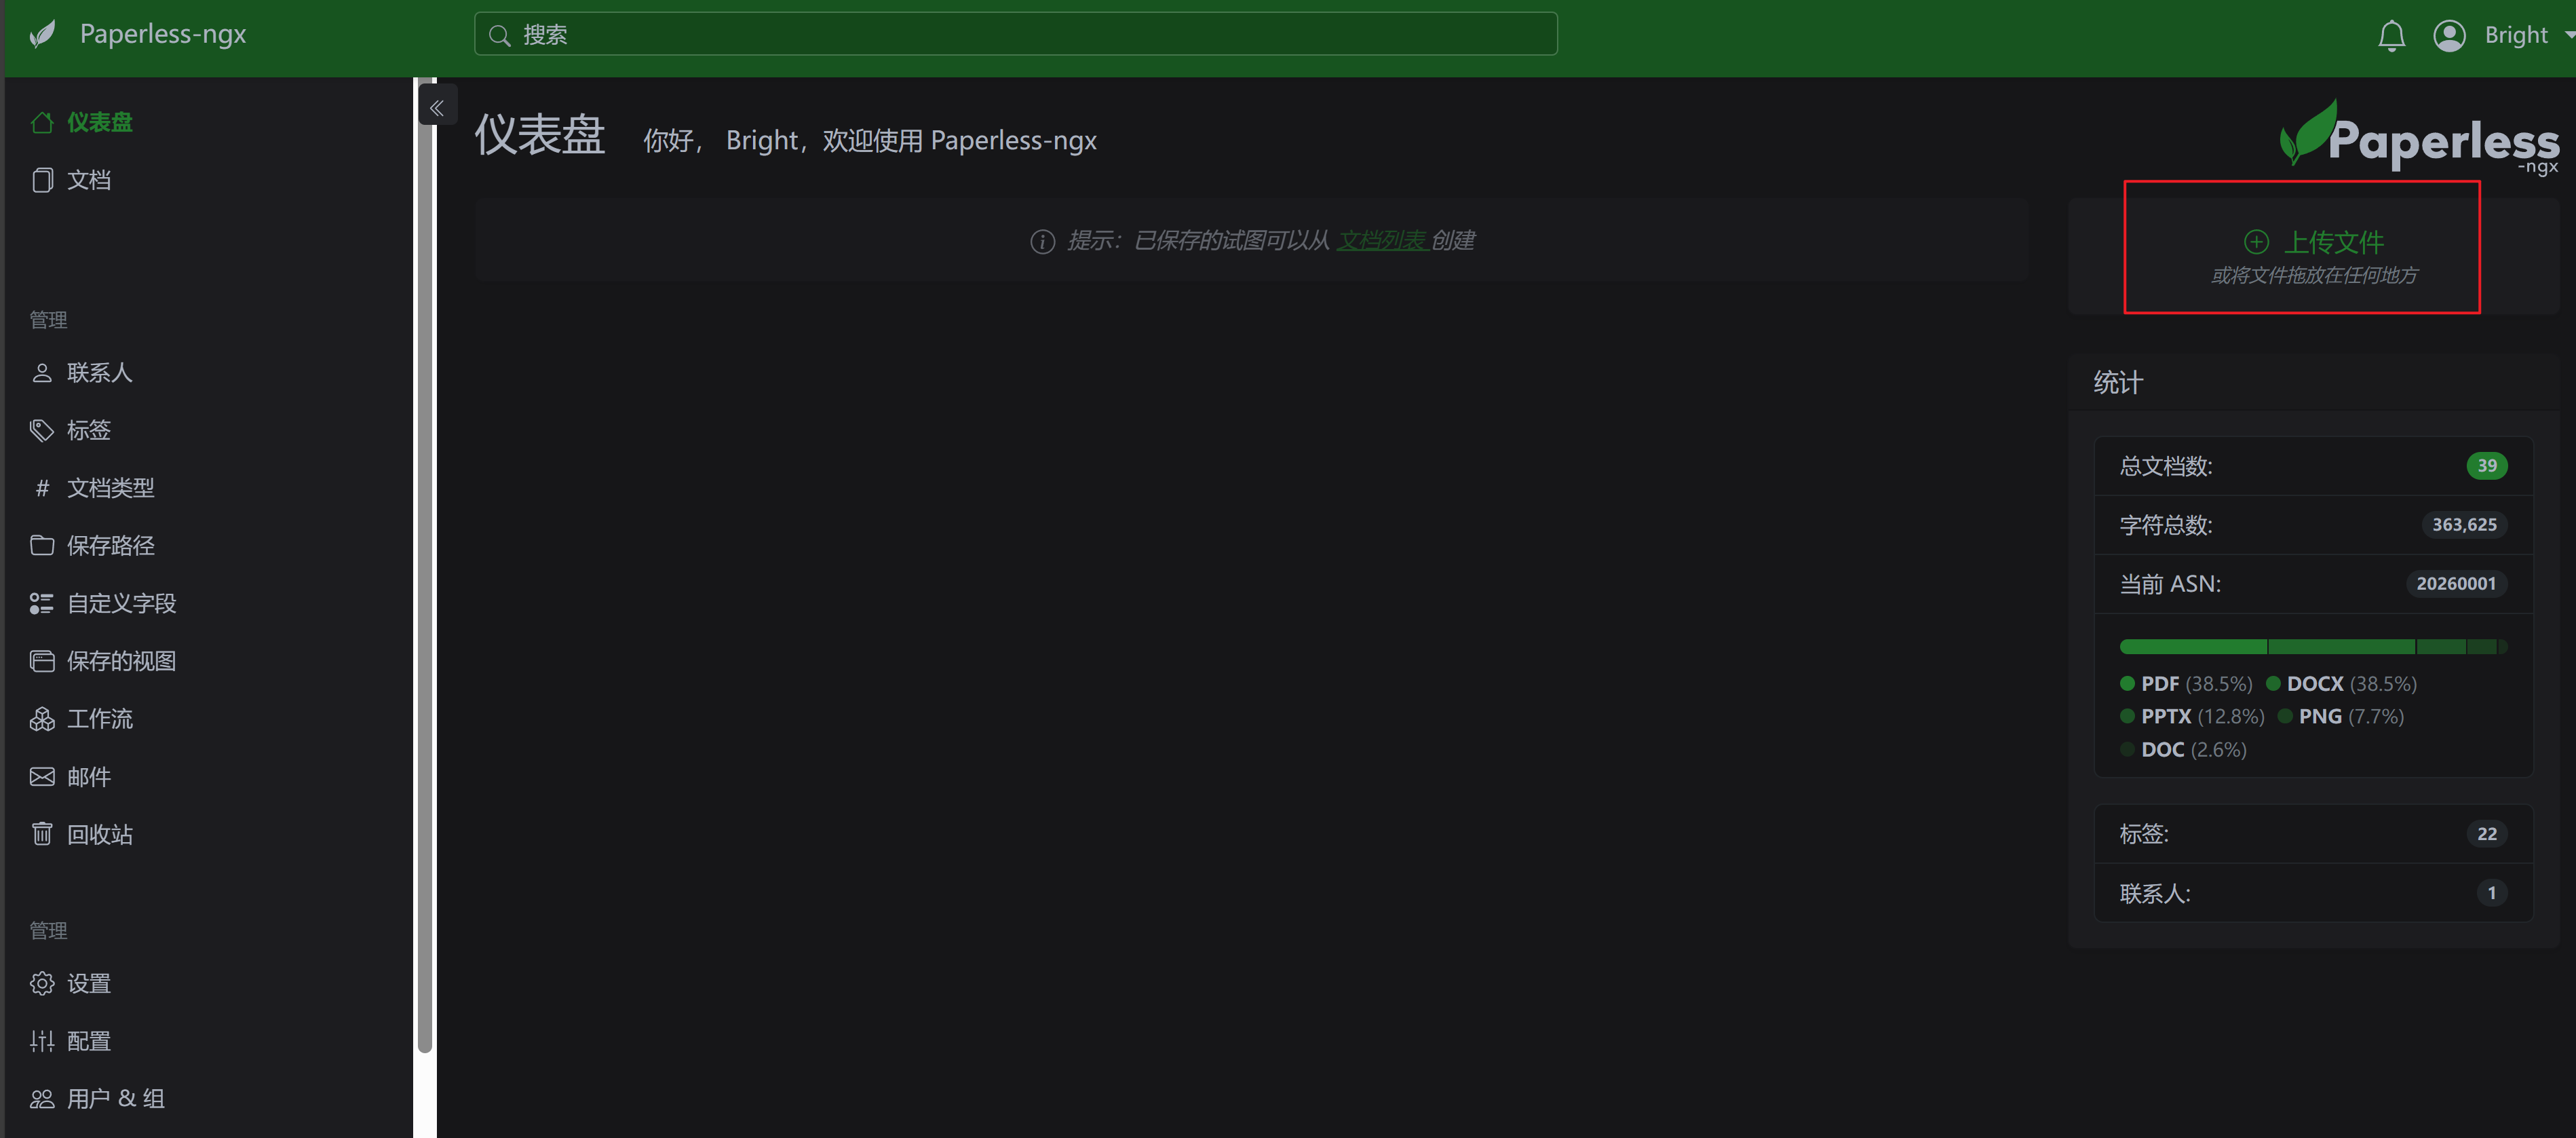The height and width of the screenshot is (1138, 2576).
Task: Click the welcome text '你好， Bright，欢迎使用 Paperless-ngx'
Action: coord(870,141)
